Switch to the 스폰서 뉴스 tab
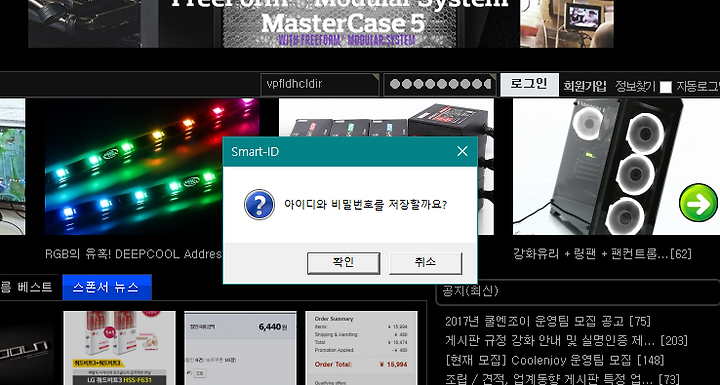The image size is (720, 385). click(x=107, y=287)
